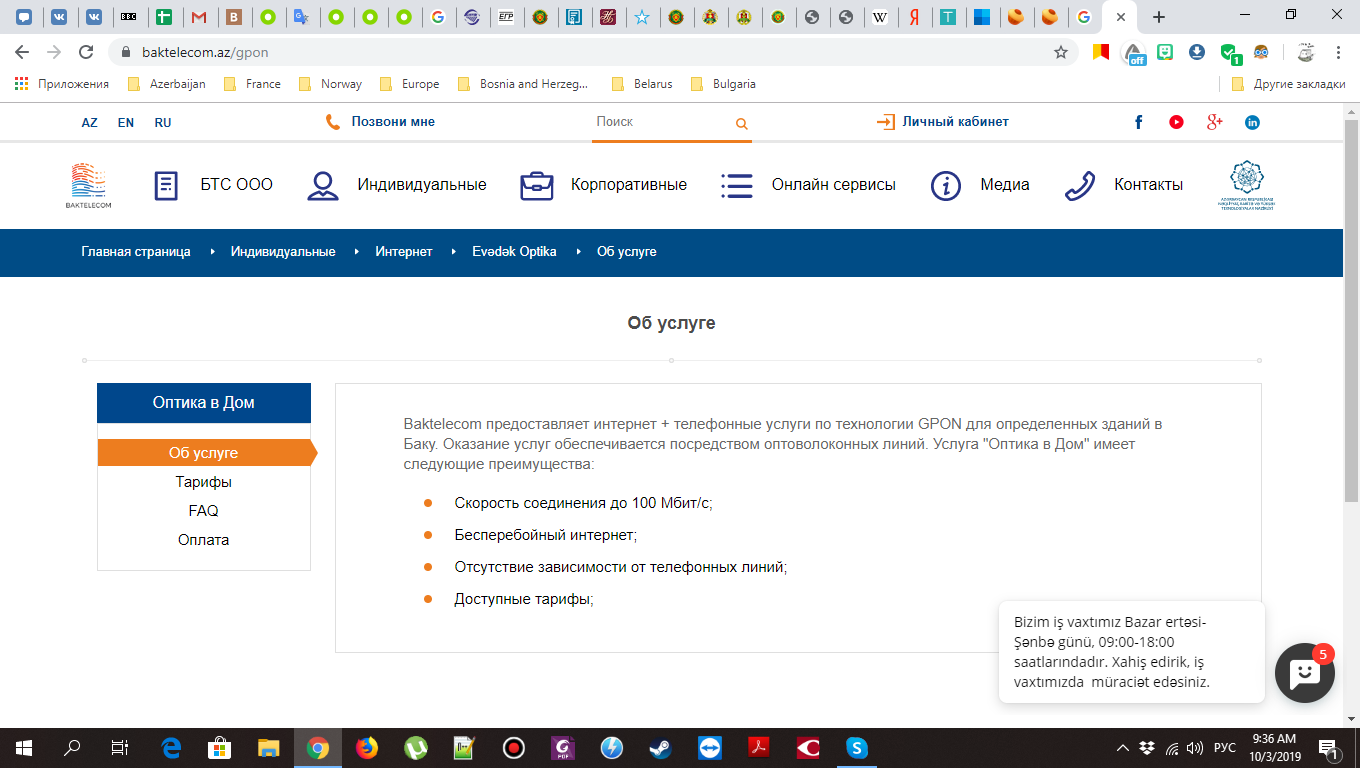Image resolution: width=1360 pixels, height=768 pixels.
Task: Click the orange search magnifier icon
Action: coord(741,124)
